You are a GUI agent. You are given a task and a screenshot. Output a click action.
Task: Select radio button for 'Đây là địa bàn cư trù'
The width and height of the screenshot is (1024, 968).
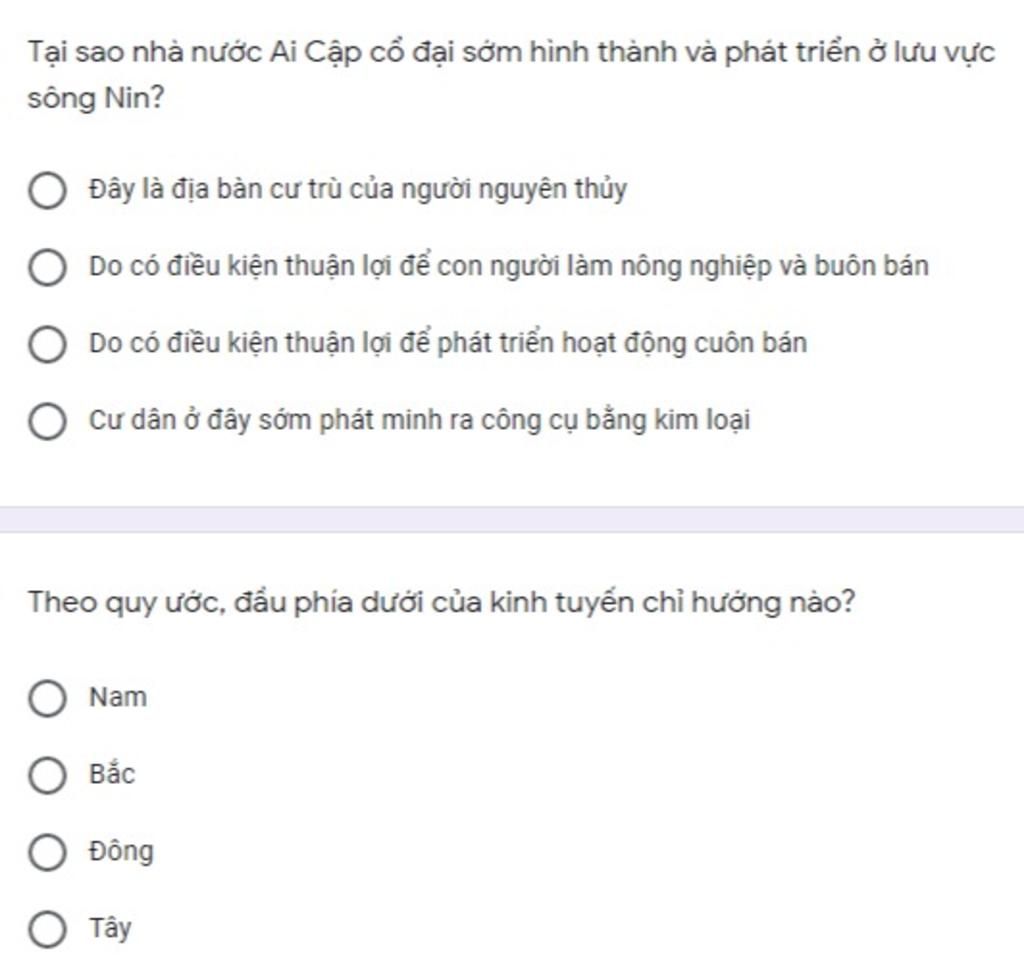point(47,191)
